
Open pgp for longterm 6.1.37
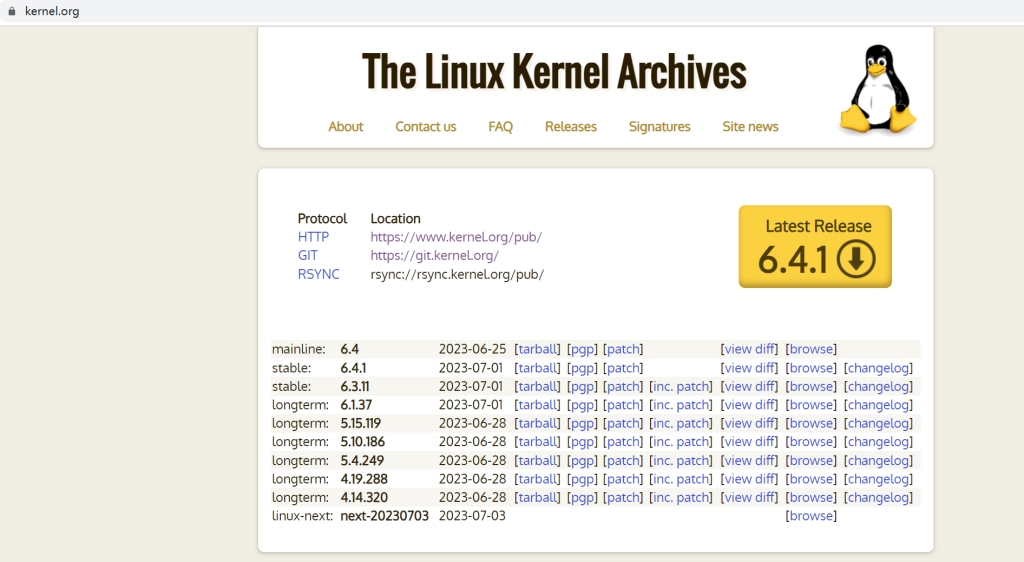(582, 405)
